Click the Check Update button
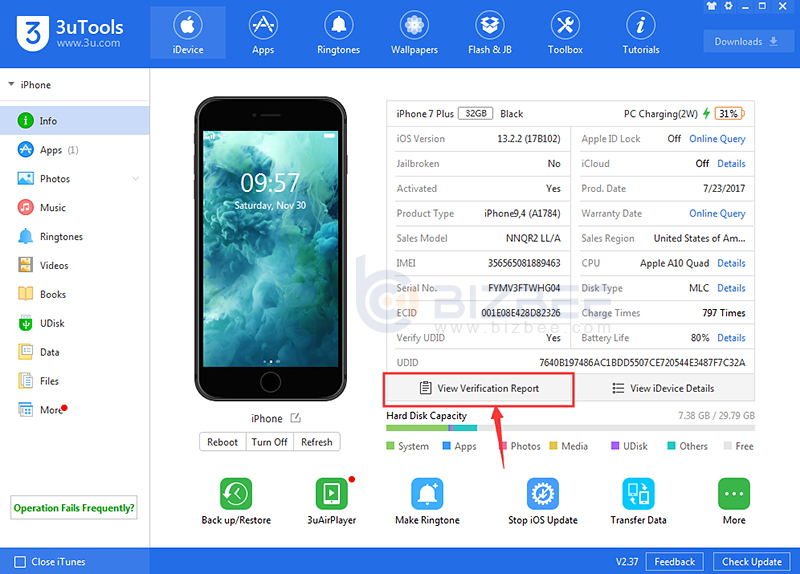This screenshot has height=574, width=800. (x=752, y=562)
